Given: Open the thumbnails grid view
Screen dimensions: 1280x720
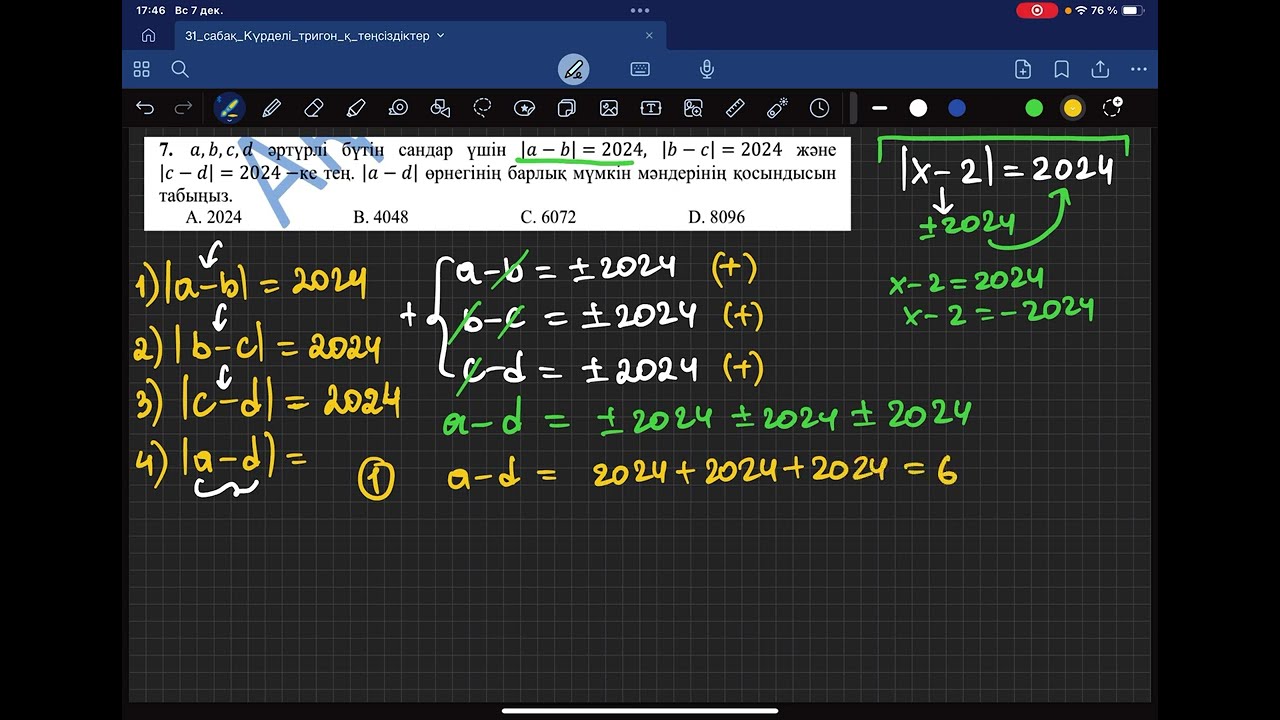Looking at the screenshot, I should (x=142, y=69).
